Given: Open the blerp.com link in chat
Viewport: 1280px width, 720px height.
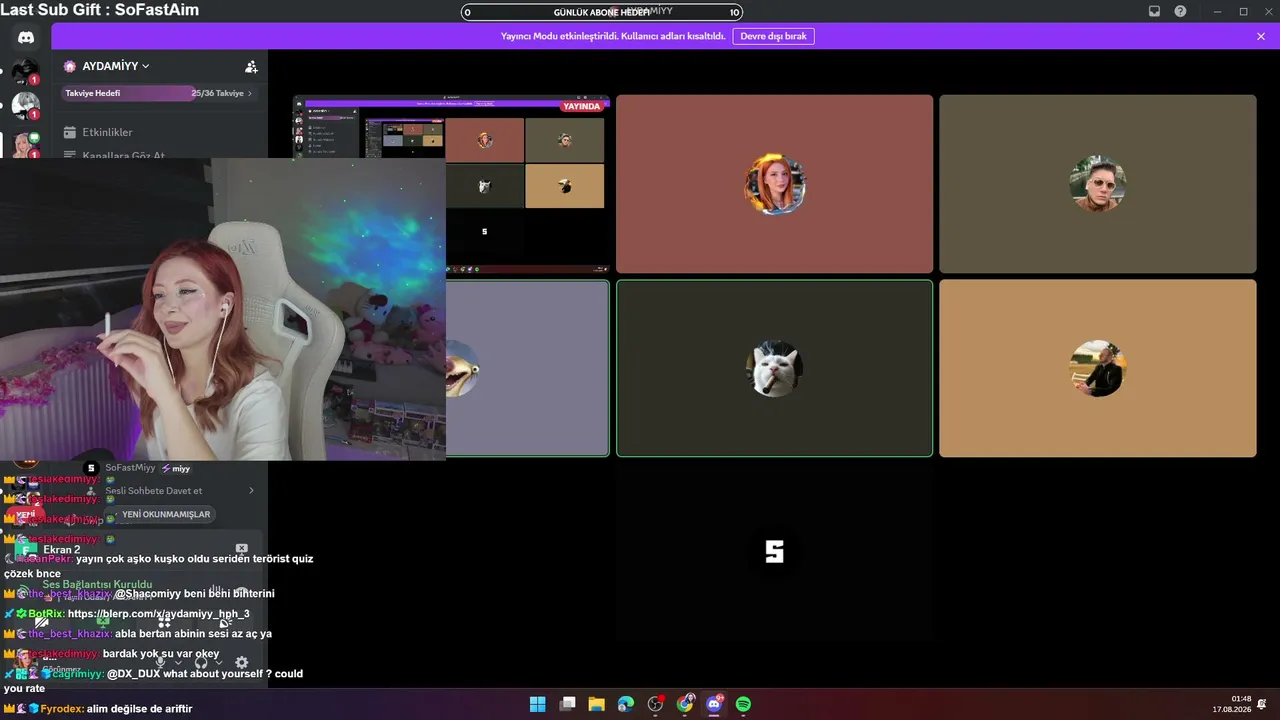Looking at the screenshot, I should (159, 614).
